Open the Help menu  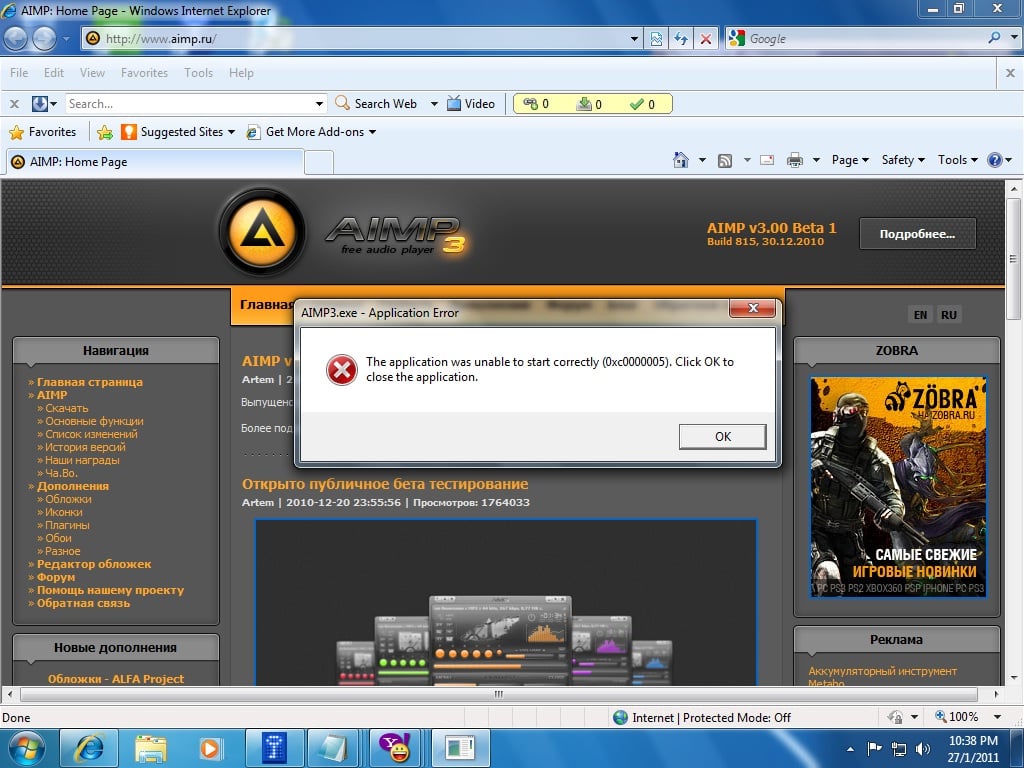coord(241,72)
